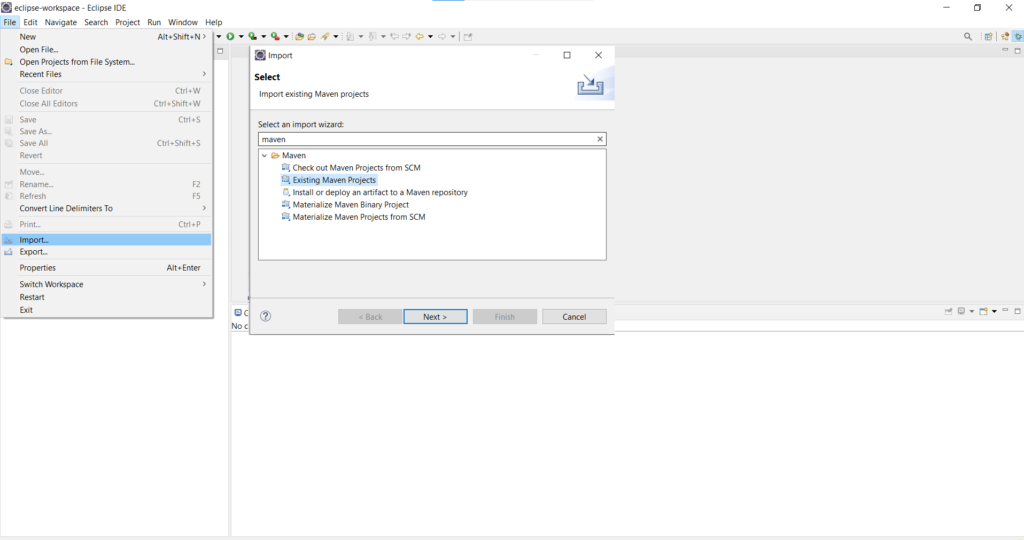1024x540 pixels.
Task: Click the Display Selected Console icon
Action: pos(961,311)
